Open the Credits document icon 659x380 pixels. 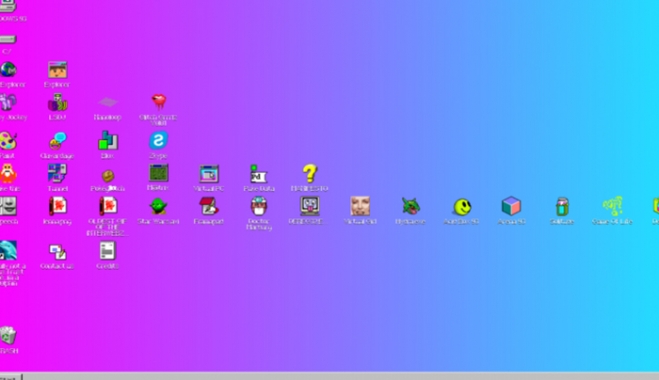coord(108,251)
